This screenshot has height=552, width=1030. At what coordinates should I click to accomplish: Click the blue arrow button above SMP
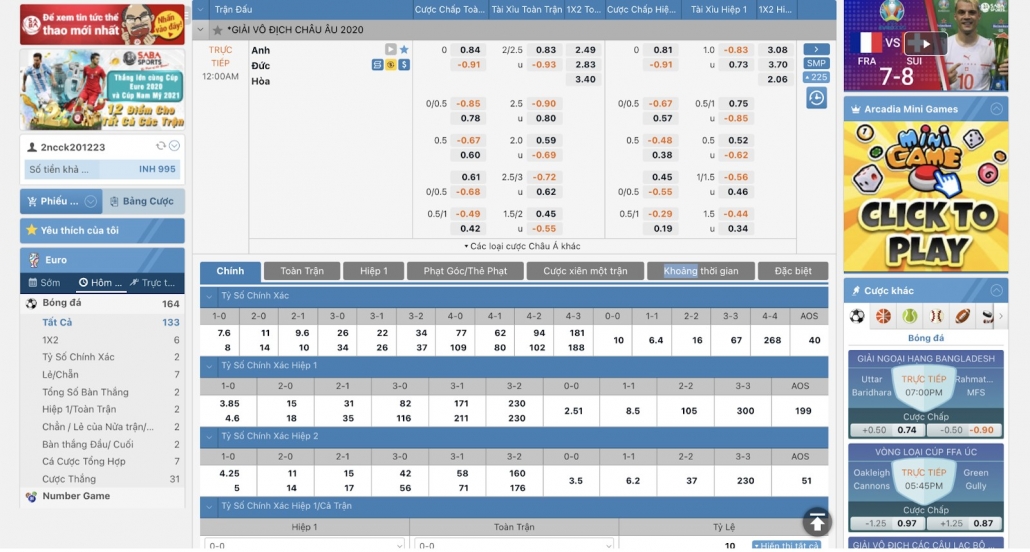click(x=816, y=49)
